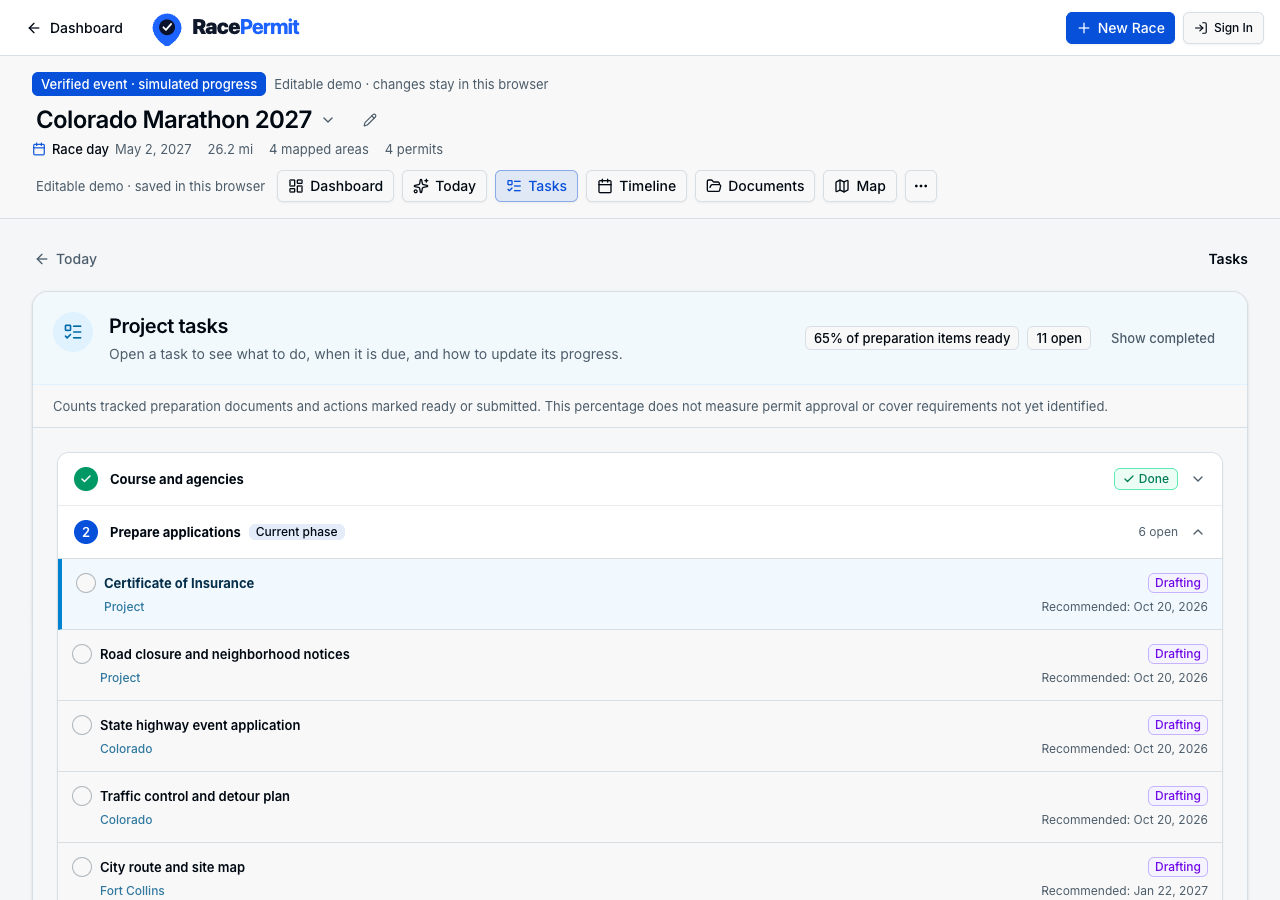This screenshot has width=1280, height=900.
Task: Click Project link under Road closure notices
Action: point(120,677)
